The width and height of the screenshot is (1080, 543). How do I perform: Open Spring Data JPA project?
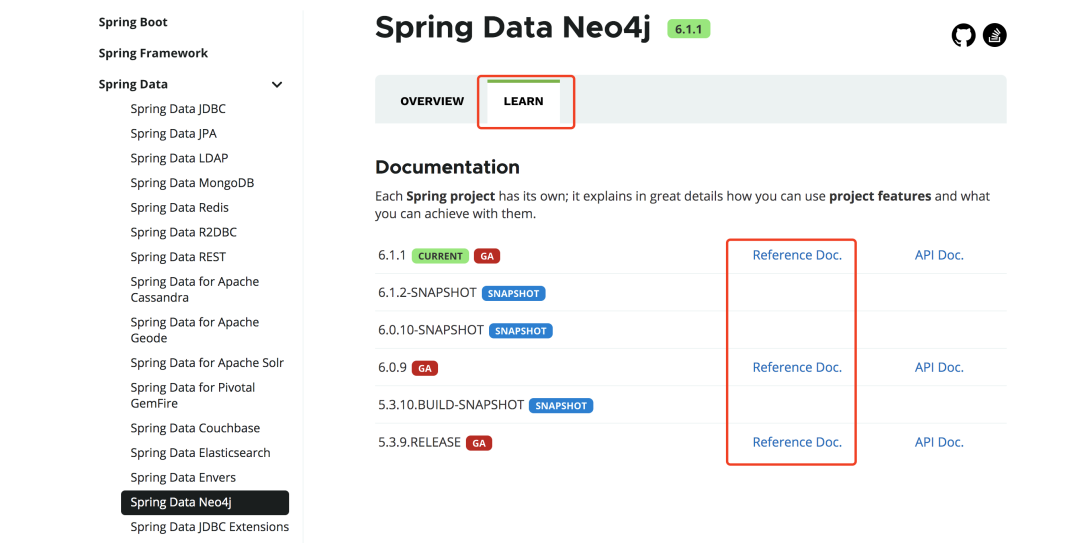[174, 134]
